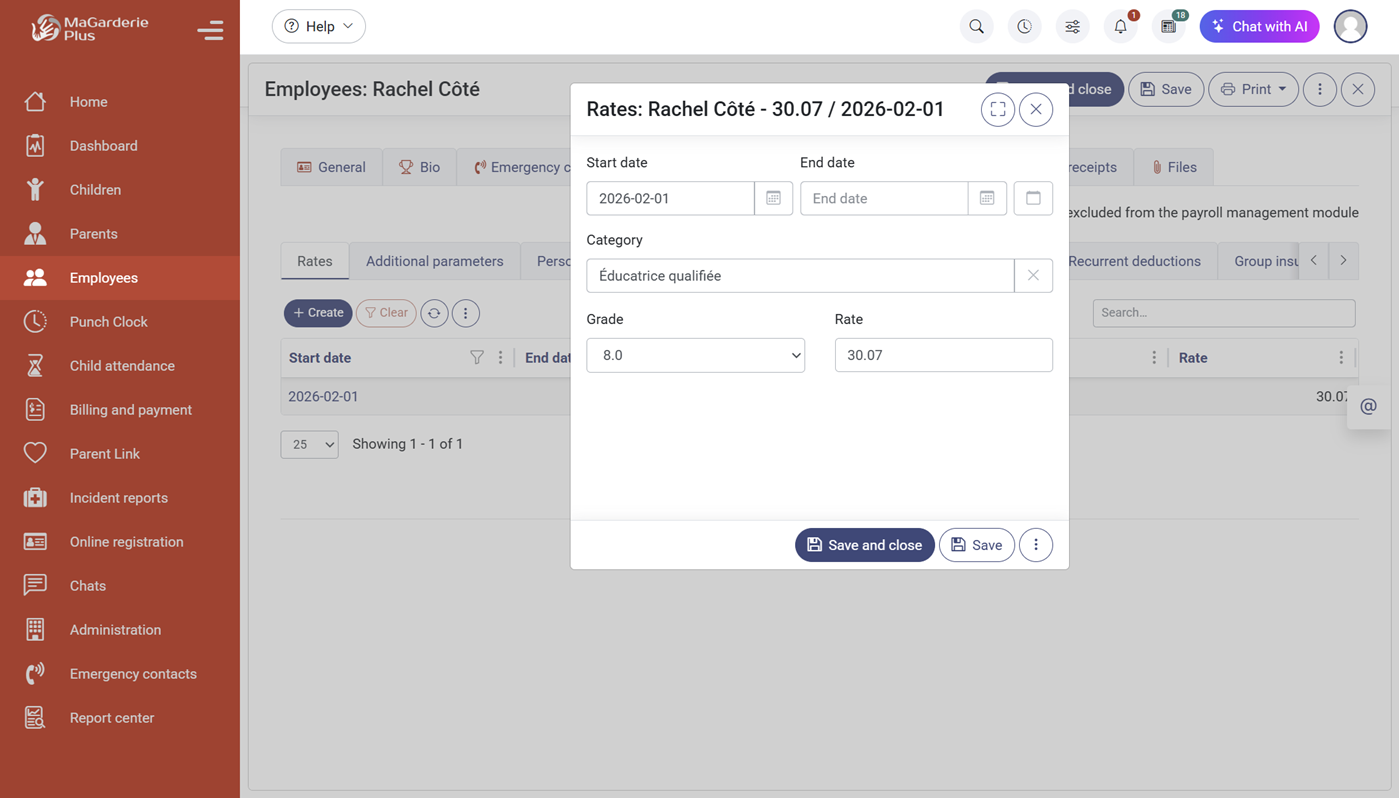Open the notifications bell icon
Image resolution: width=1400 pixels, height=798 pixels.
click(1120, 27)
